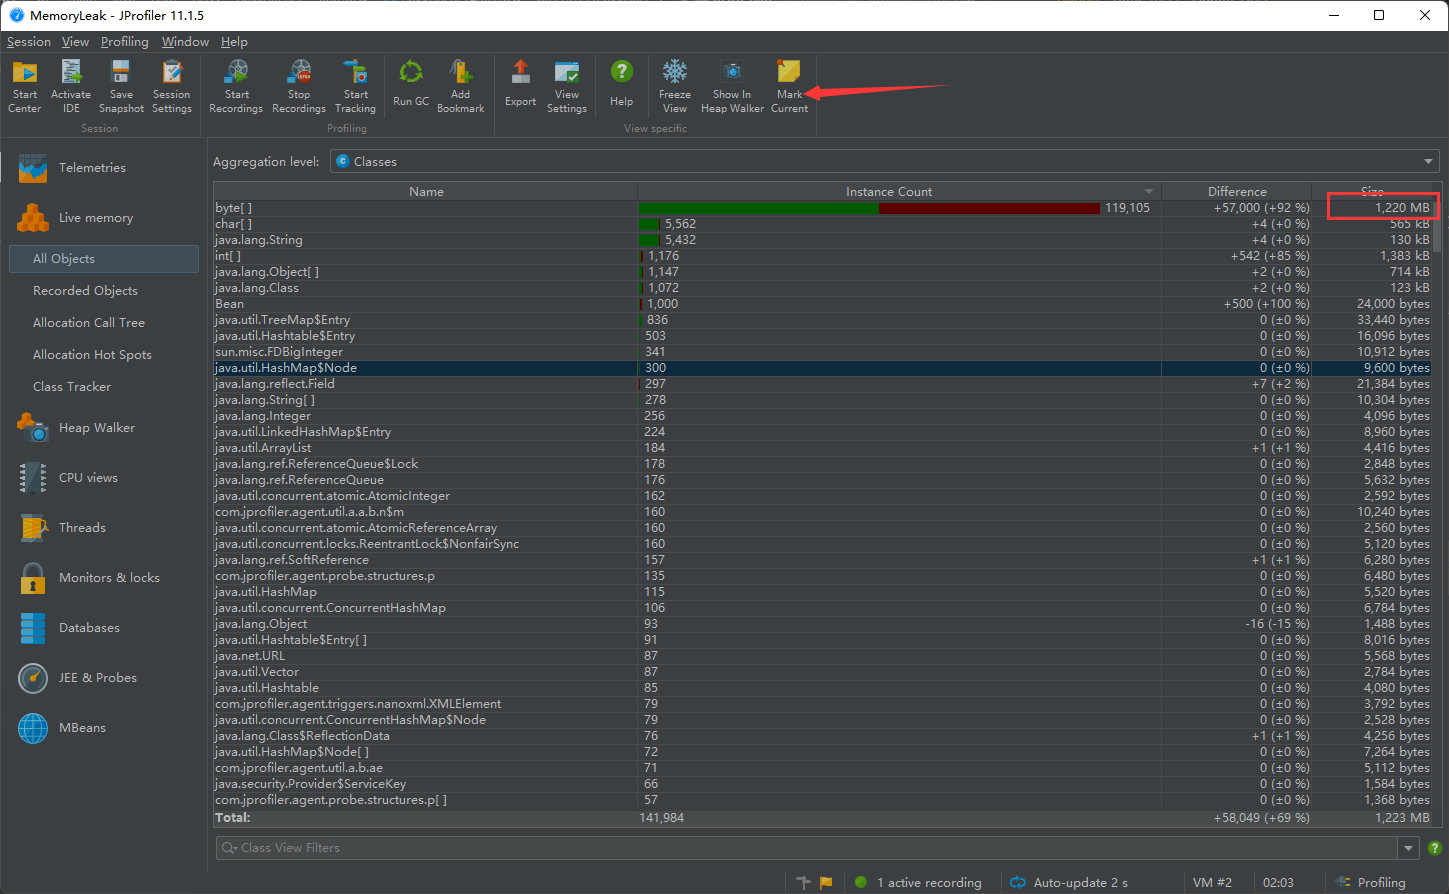This screenshot has width=1449, height=894.
Task: Open Aggregation level Classes dropdown
Action: 885,161
